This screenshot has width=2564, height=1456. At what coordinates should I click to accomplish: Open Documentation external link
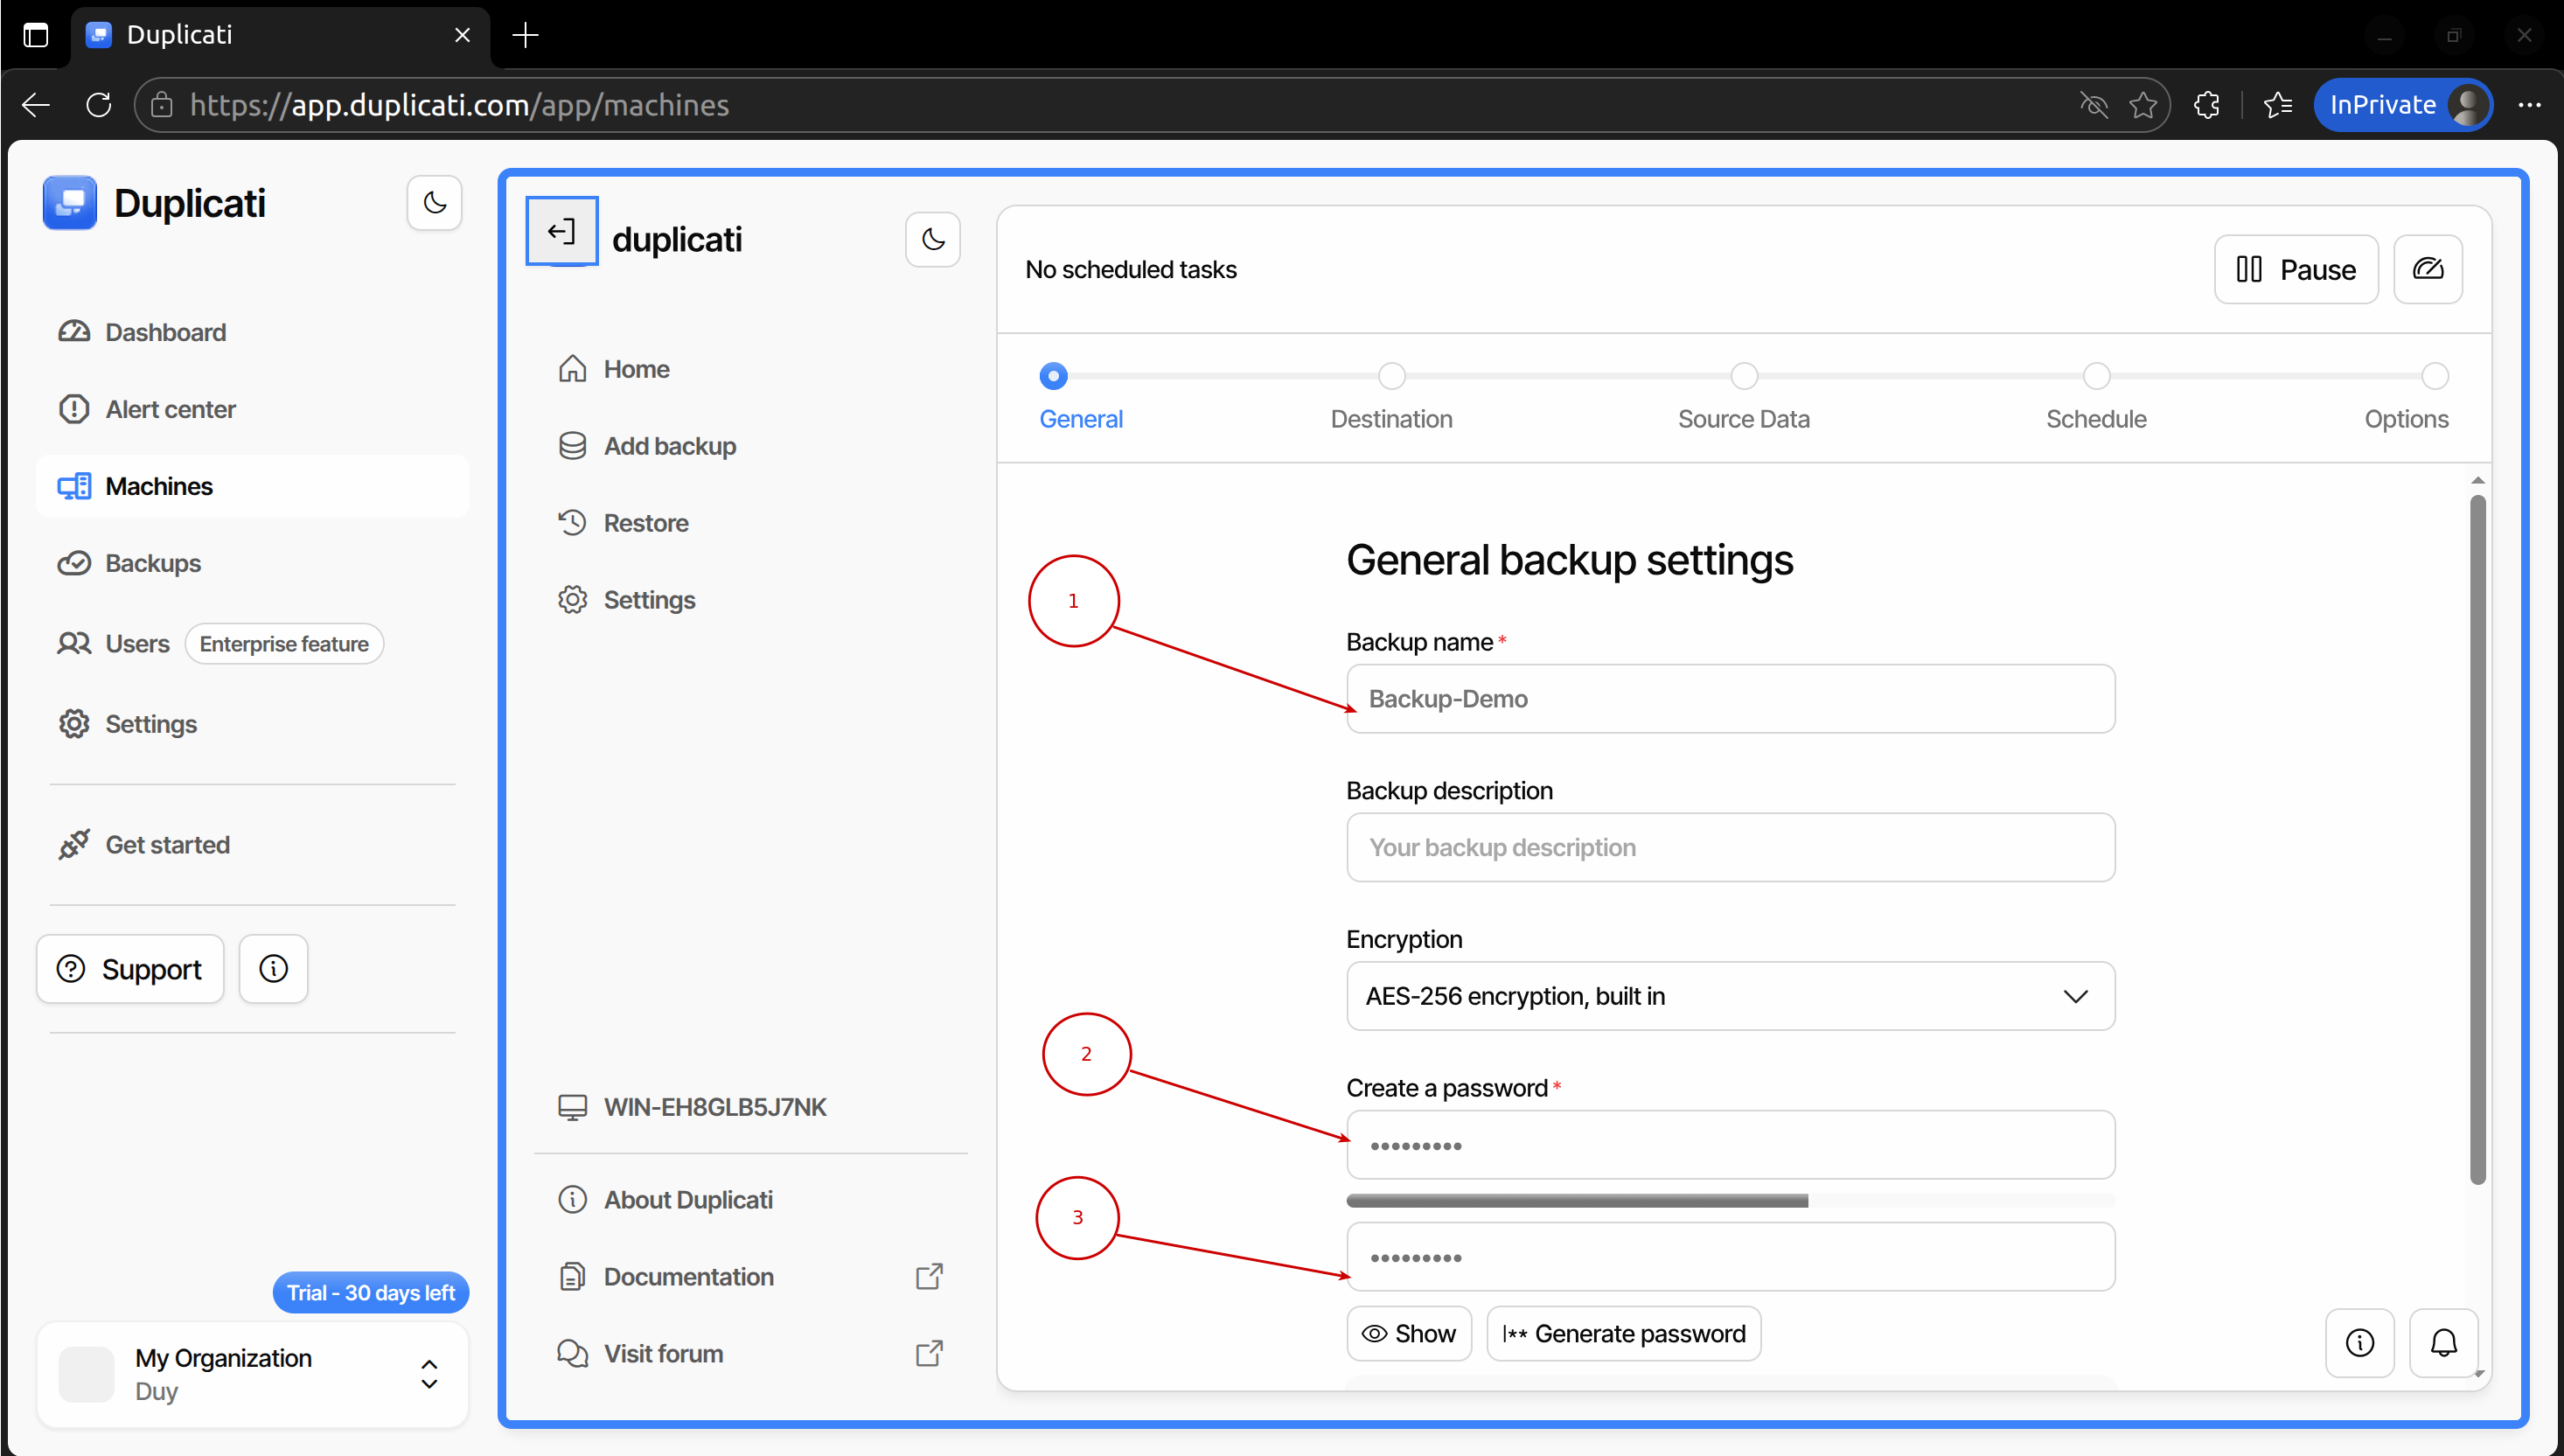coord(688,1276)
